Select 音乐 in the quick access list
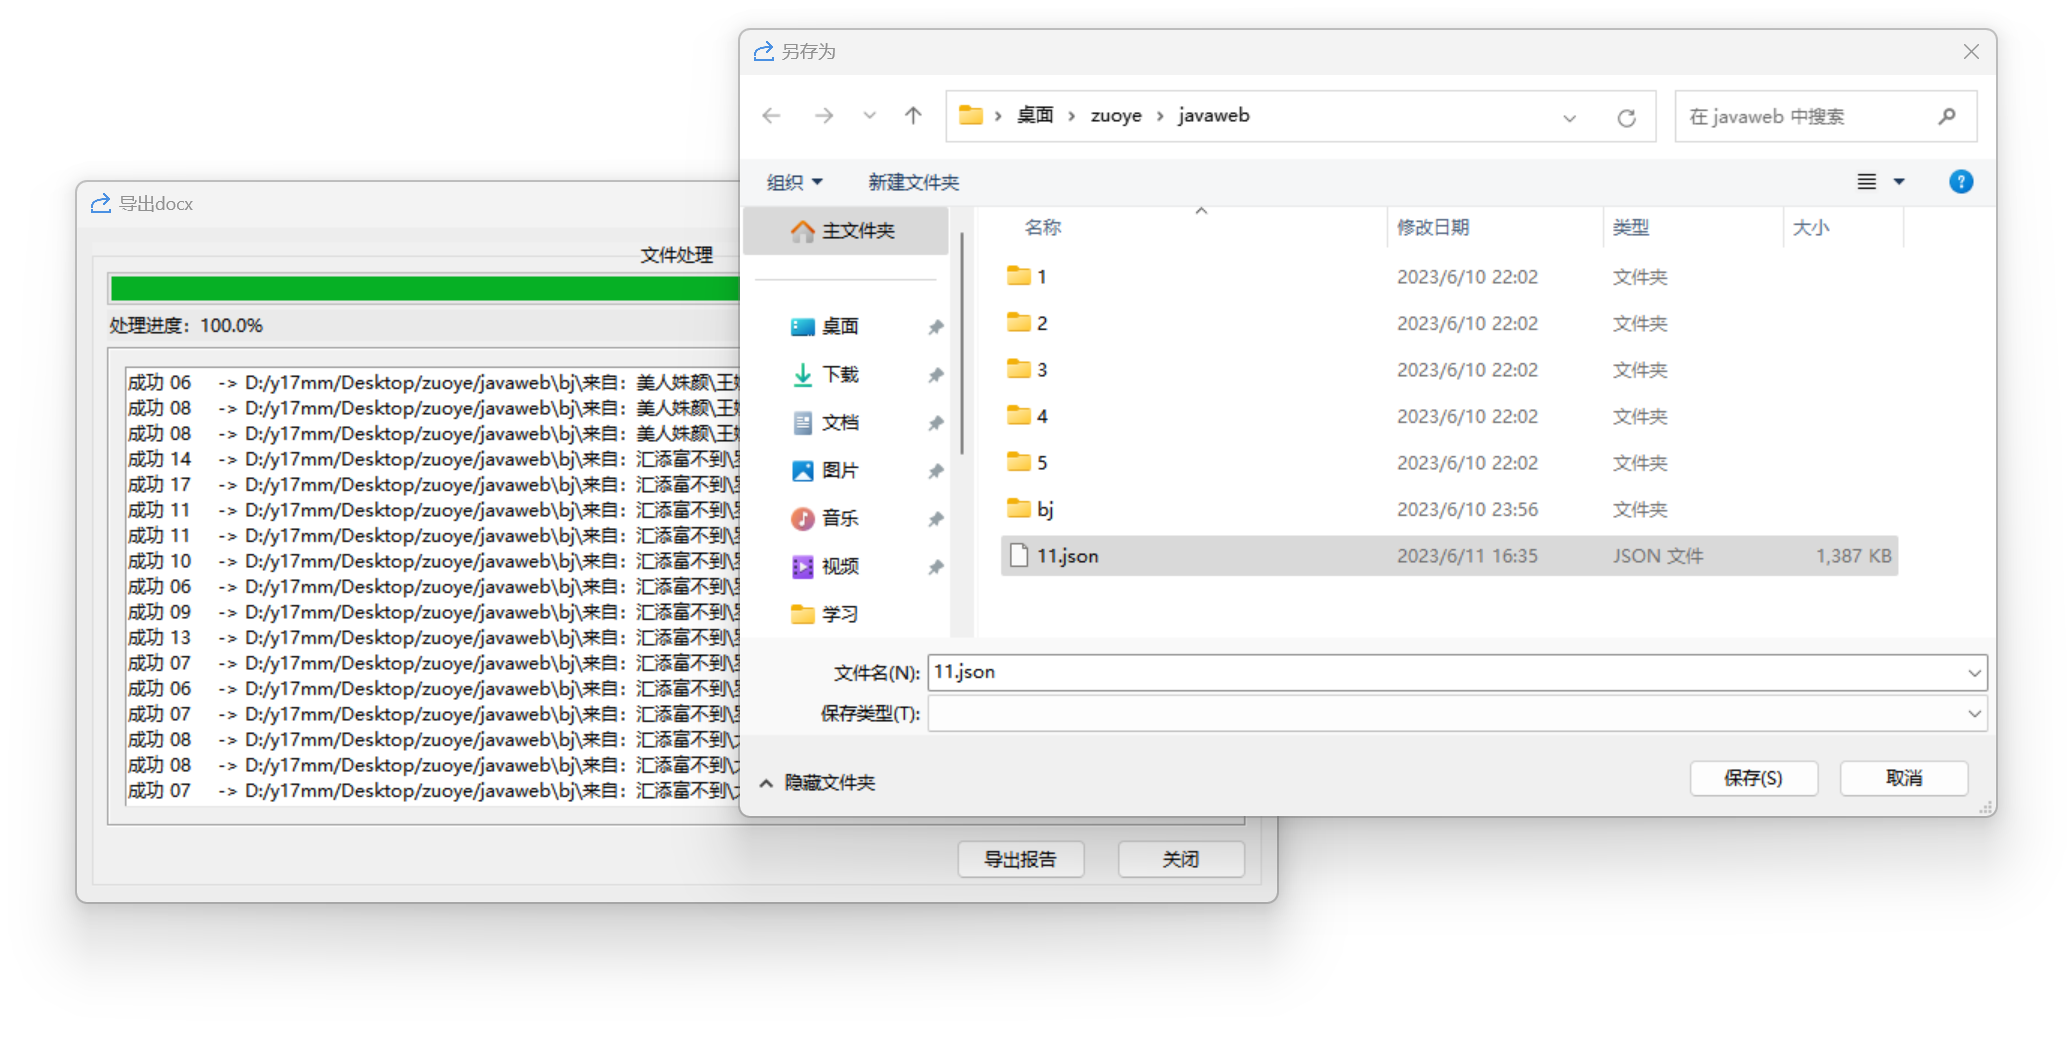The width and height of the screenshot is (2068, 1046). [x=840, y=519]
